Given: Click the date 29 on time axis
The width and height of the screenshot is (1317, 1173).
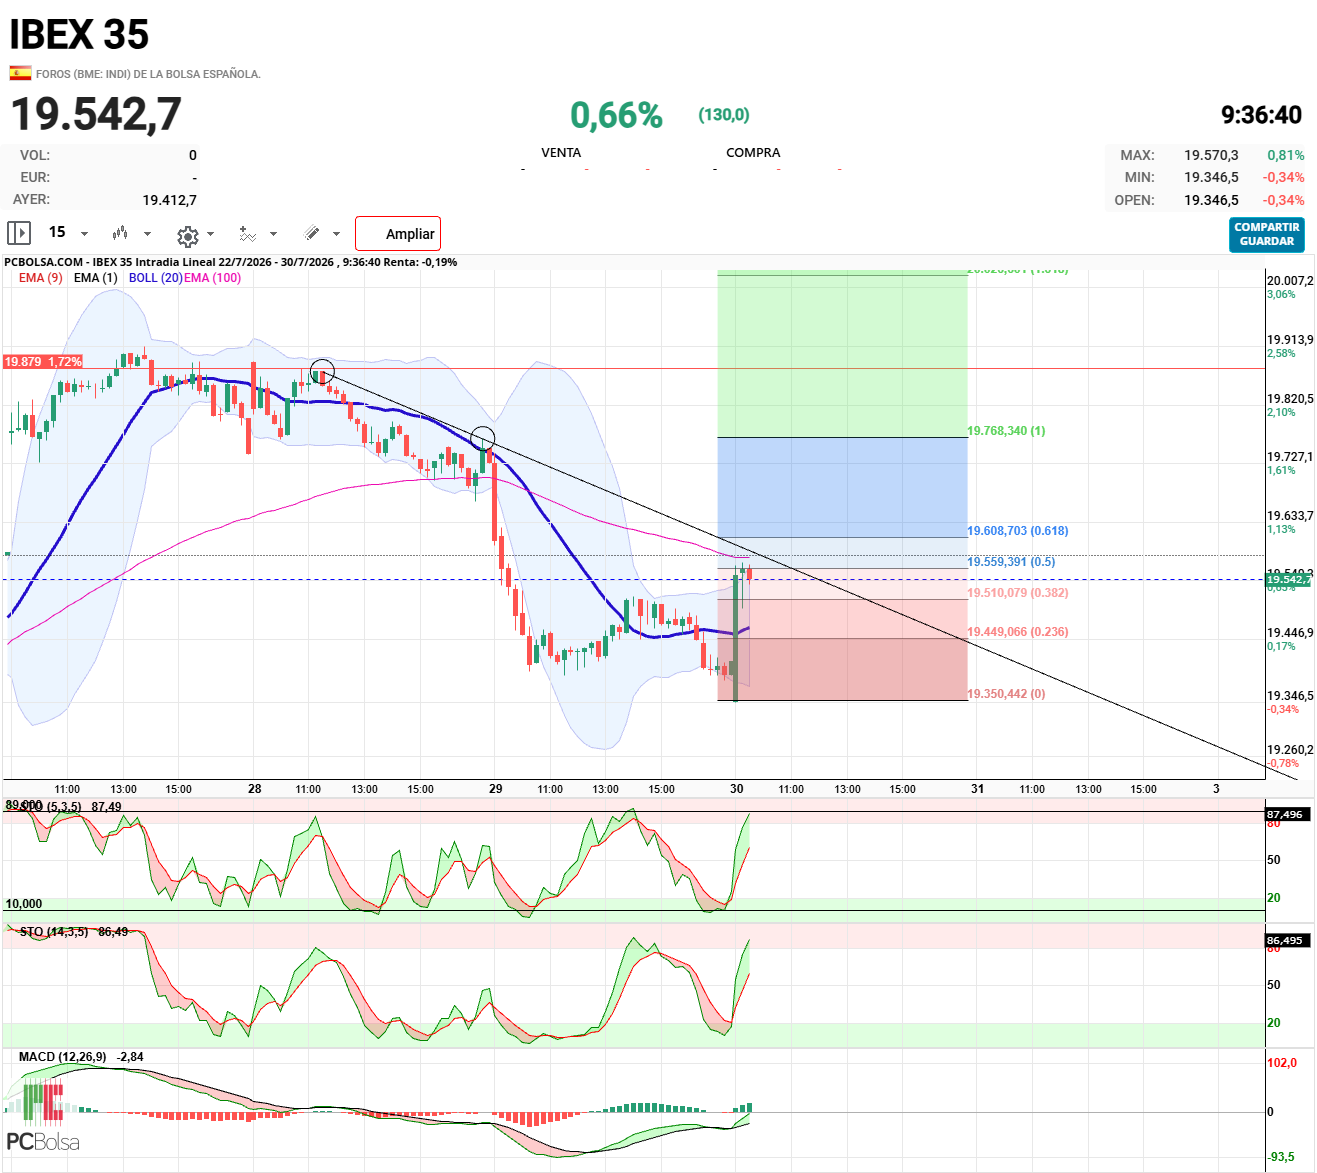Looking at the screenshot, I should [496, 789].
